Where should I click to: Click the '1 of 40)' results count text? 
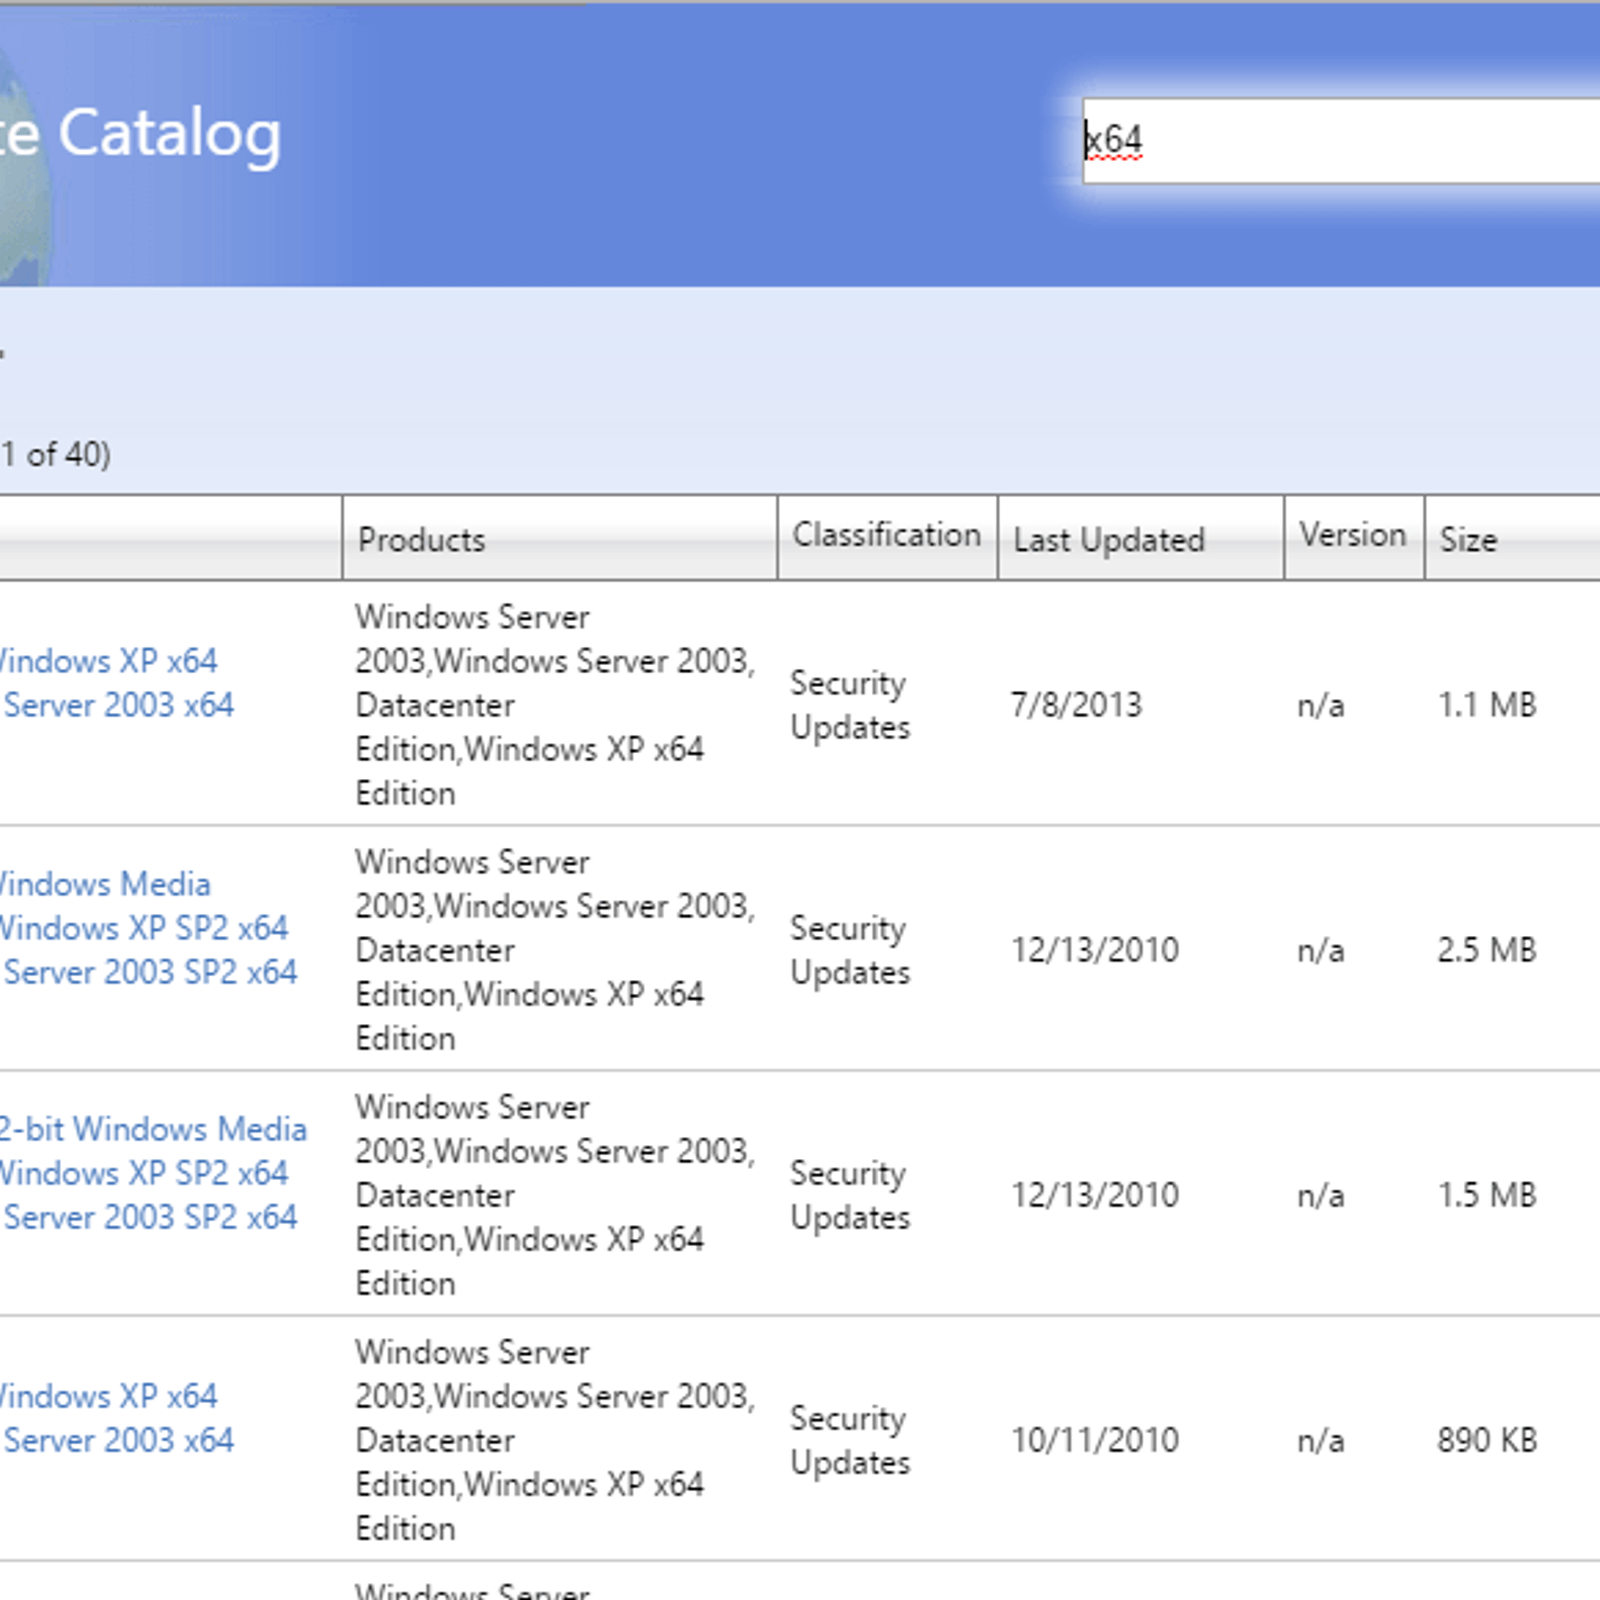click(x=55, y=455)
